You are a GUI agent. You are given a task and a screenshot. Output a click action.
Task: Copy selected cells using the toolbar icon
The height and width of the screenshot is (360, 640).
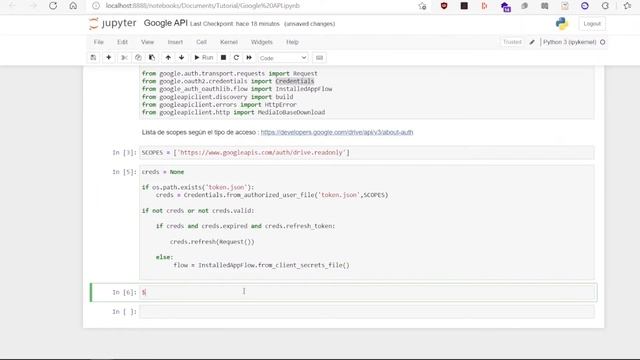point(138,58)
